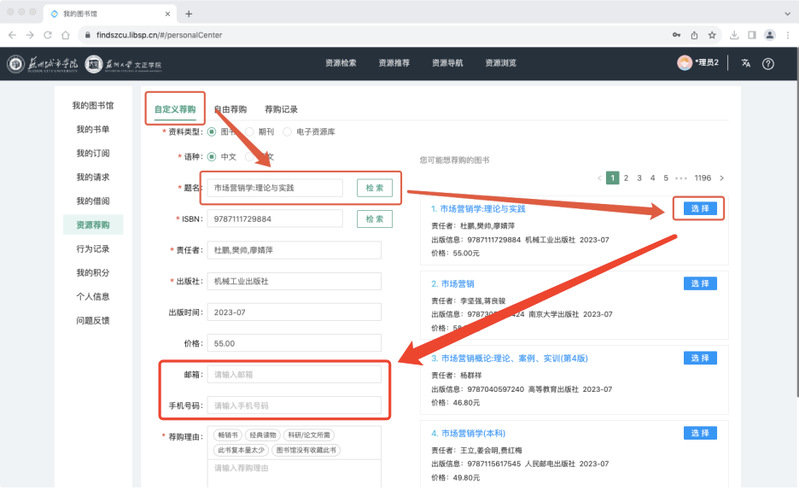799x490 pixels.
Task: Select the 期刊 resource type radio
Action: (251, 132)
